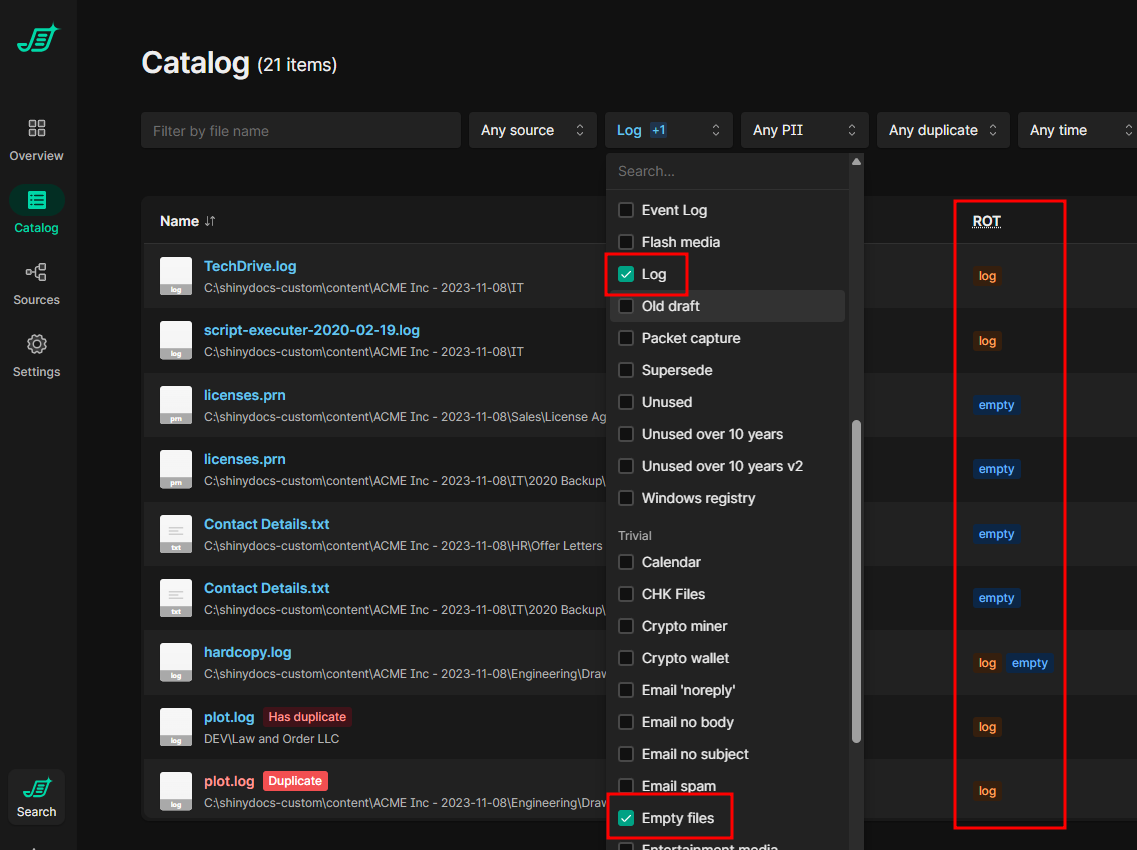Check the Windows registry option
Viewport: 1137px width, 850px height.
tap(626, 498)
